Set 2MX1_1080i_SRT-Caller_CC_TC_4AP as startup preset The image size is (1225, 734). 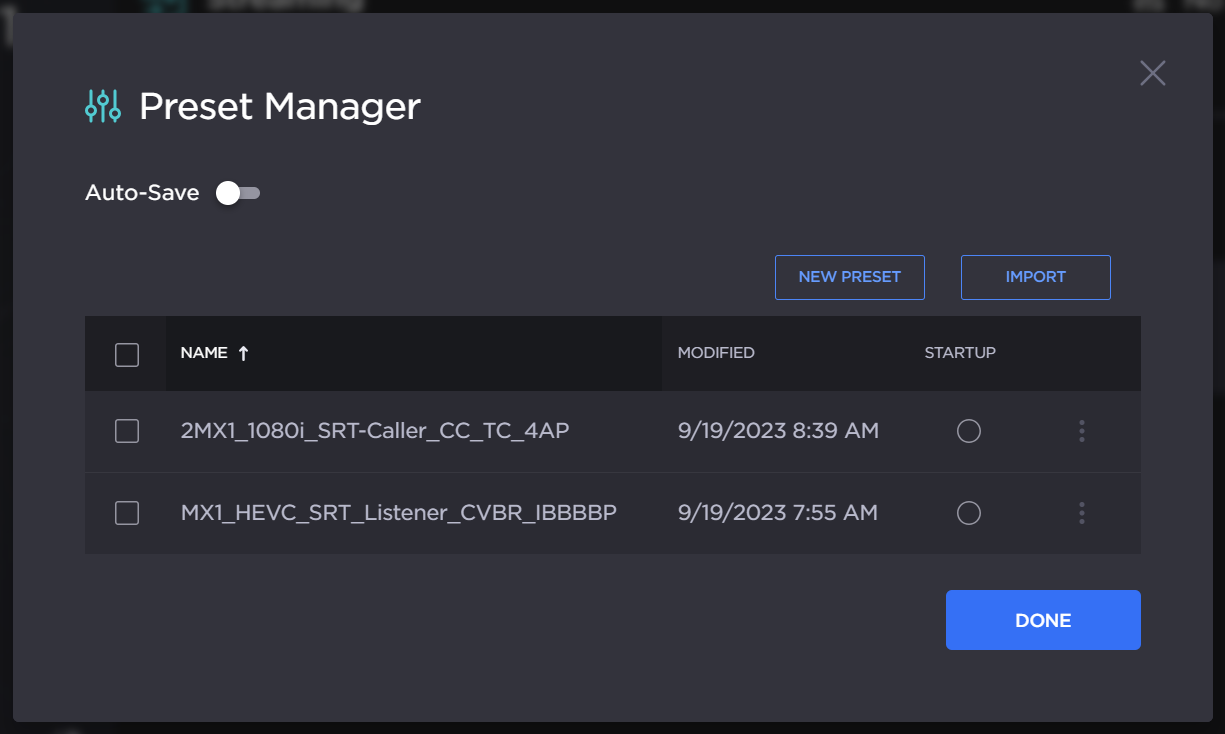[x=968, y=431]
